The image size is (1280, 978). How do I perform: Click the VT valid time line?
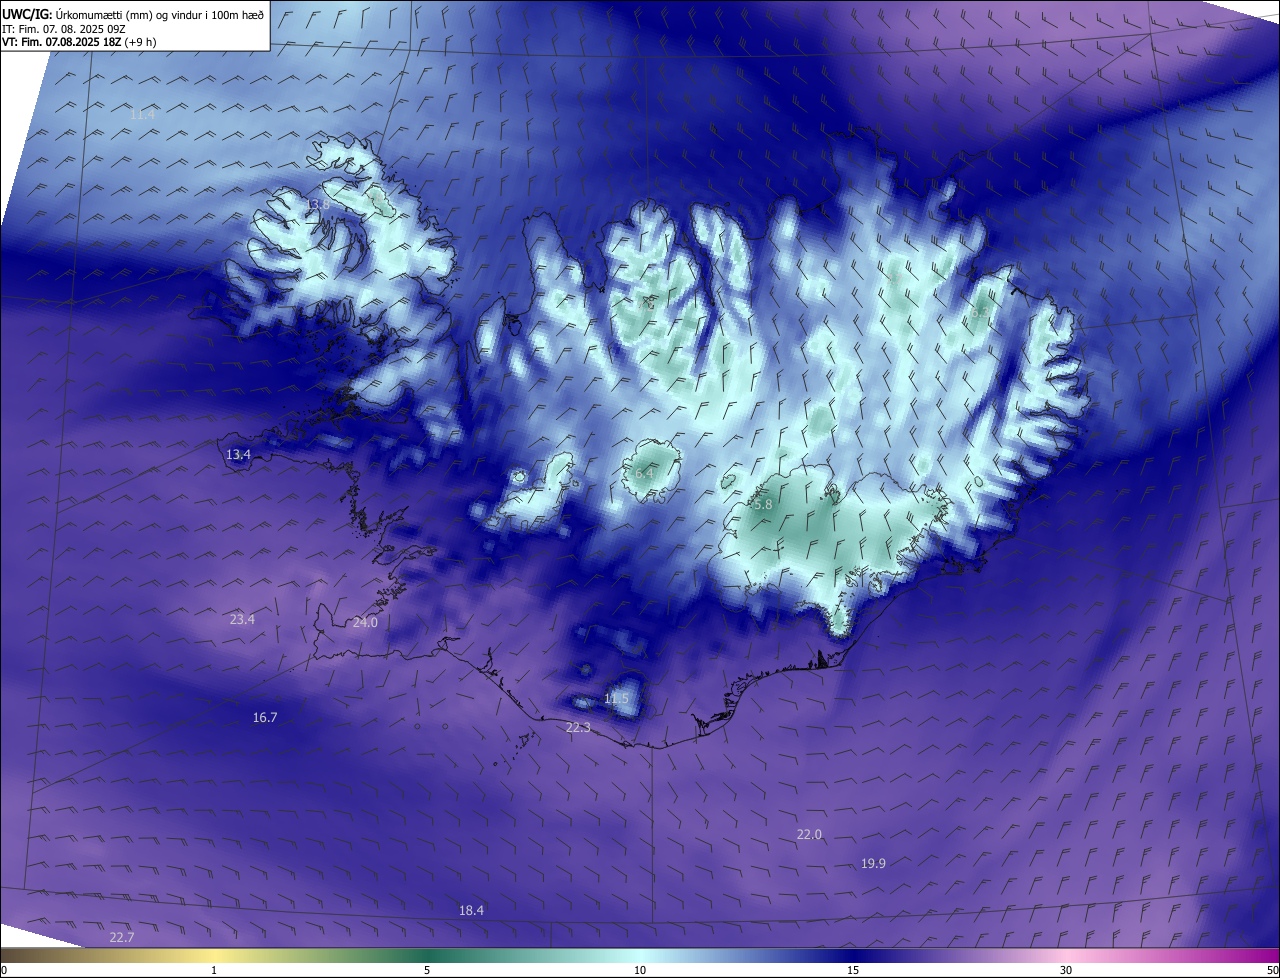[x=79, y=42]
